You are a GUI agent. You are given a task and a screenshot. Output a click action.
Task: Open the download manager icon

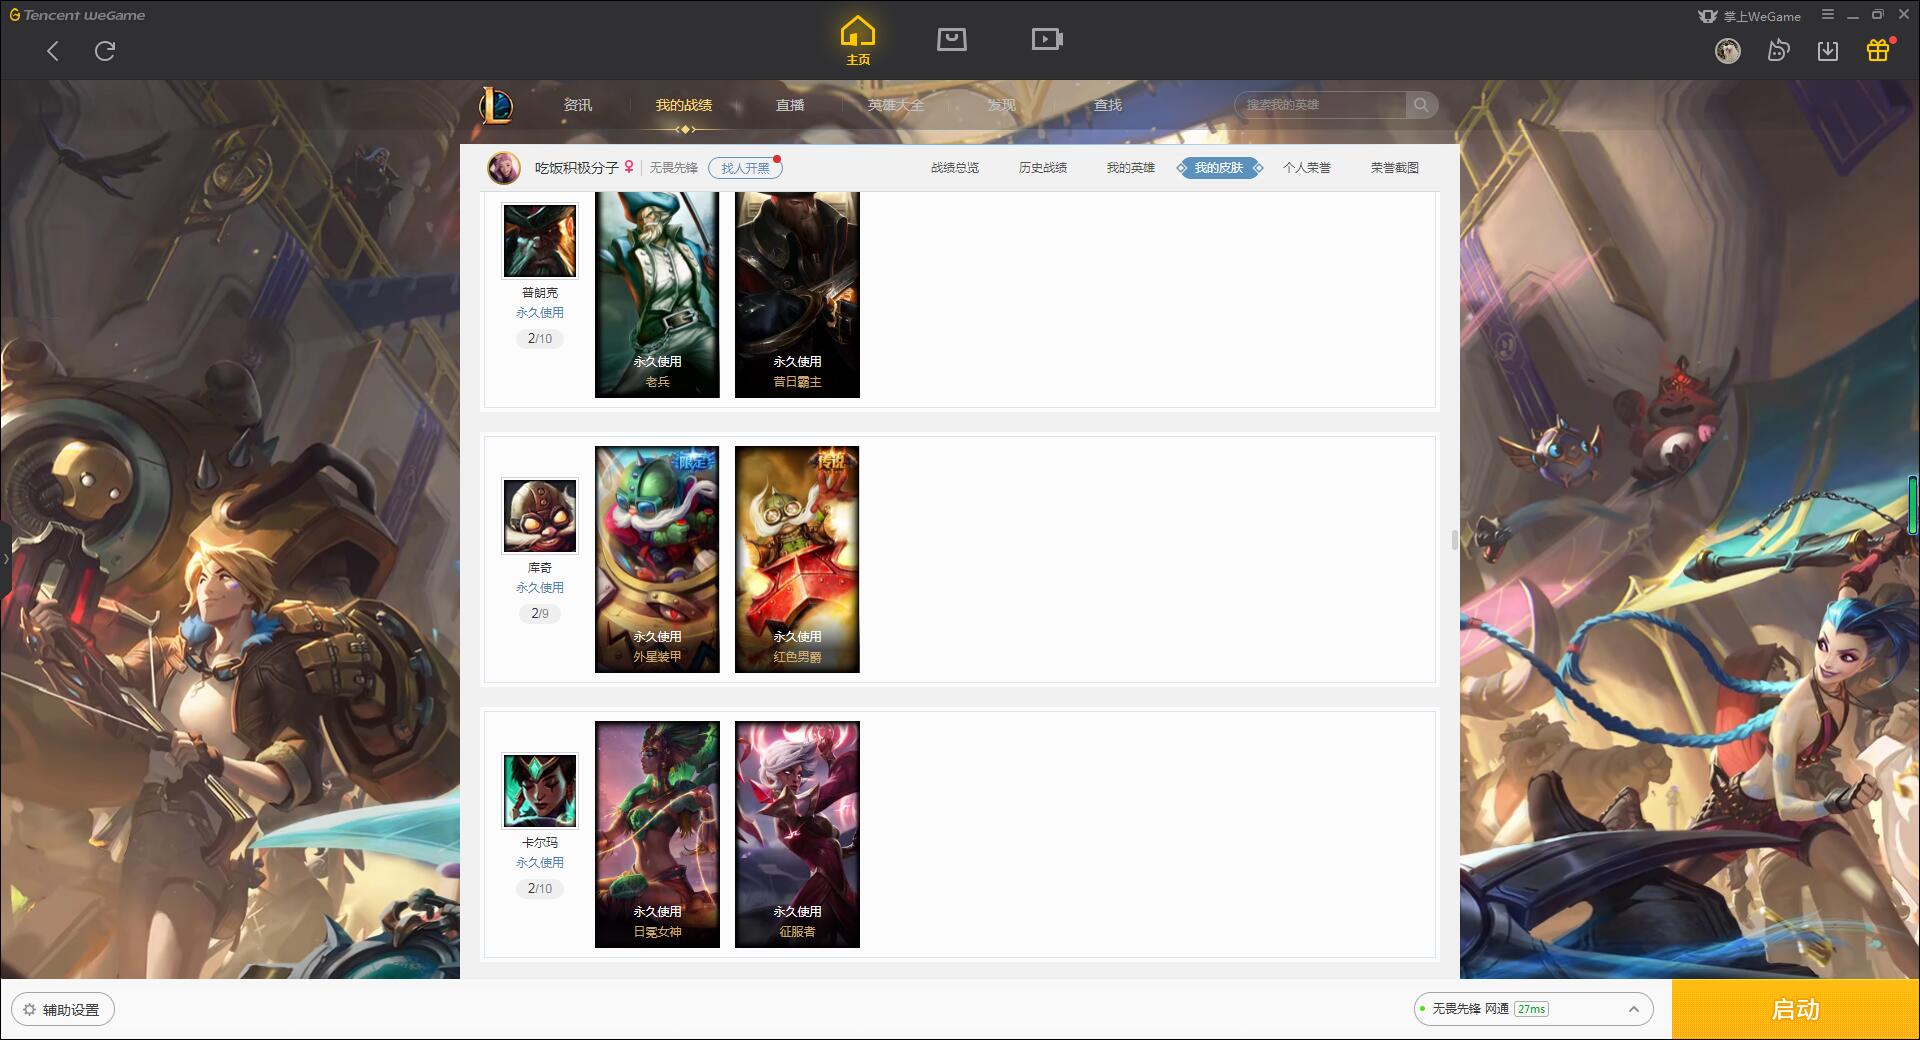click(1828, 51)
